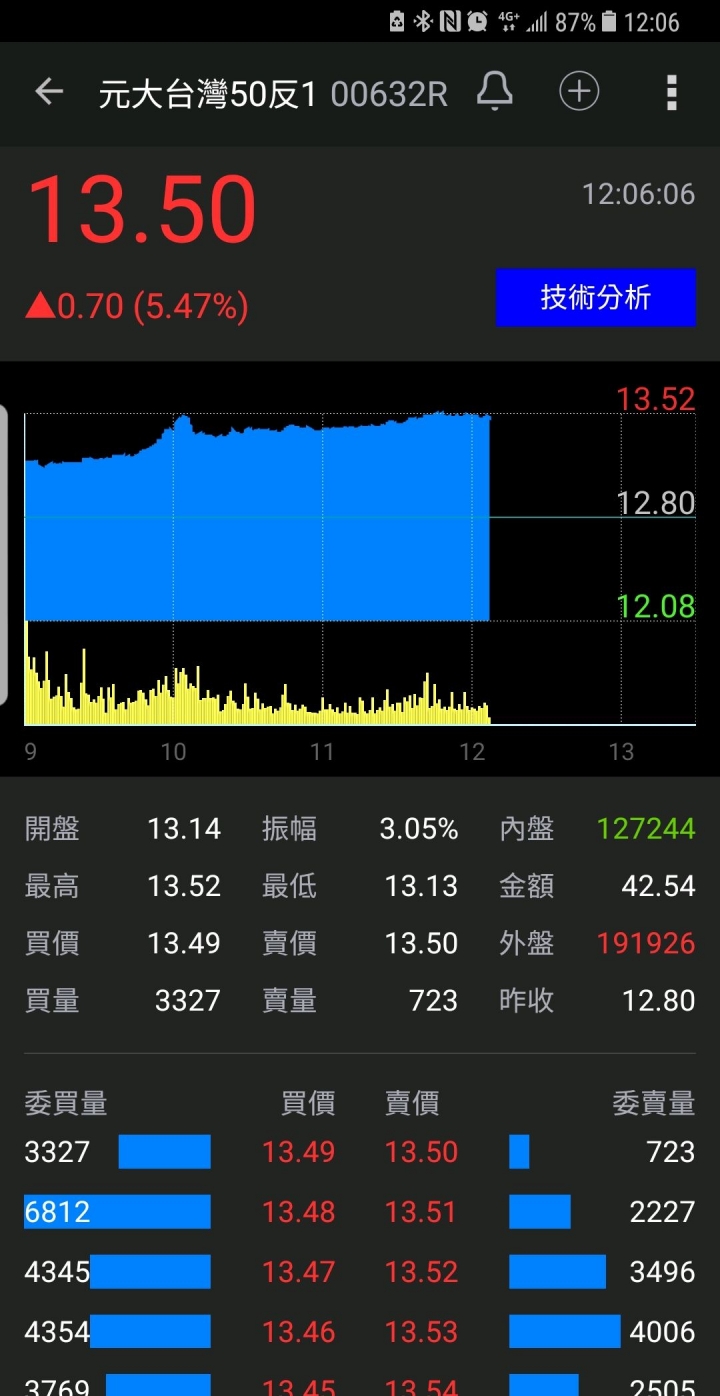Tap the NFC status bar icon
The width and height of the screenshot is (720, 1396).
[x=449, y=21]
